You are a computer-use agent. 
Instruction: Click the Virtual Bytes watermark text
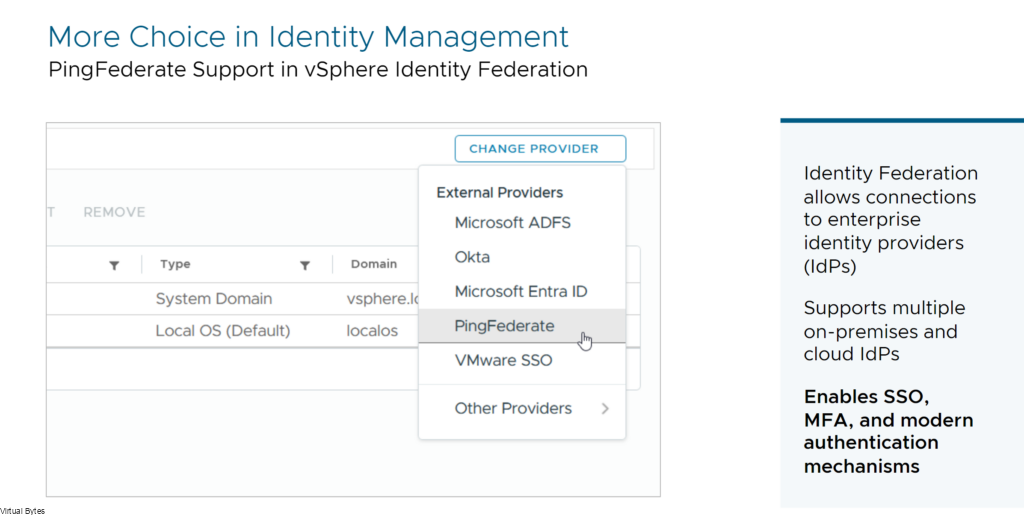(22, 511)
